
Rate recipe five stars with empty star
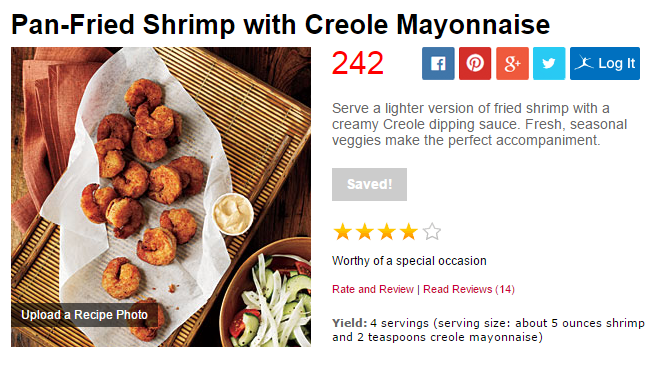click(x=432, y=232)
